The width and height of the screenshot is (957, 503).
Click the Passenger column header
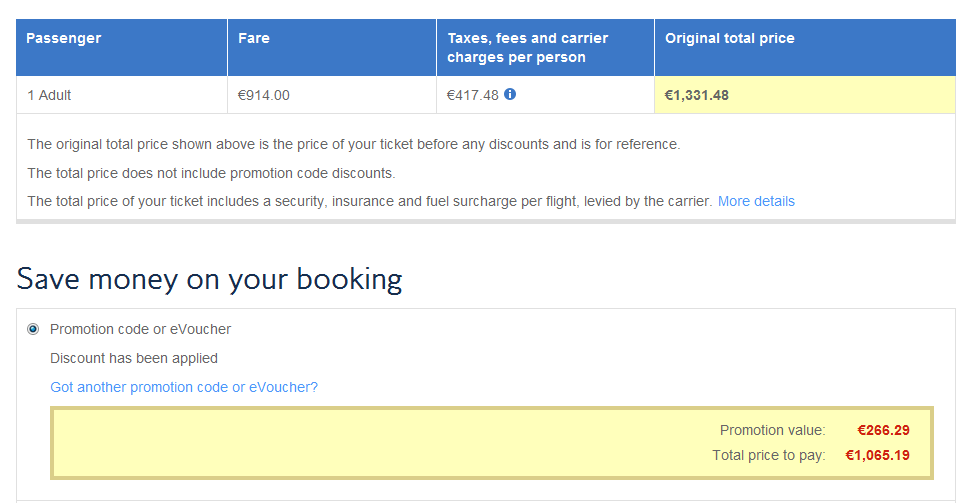(64, 39)
